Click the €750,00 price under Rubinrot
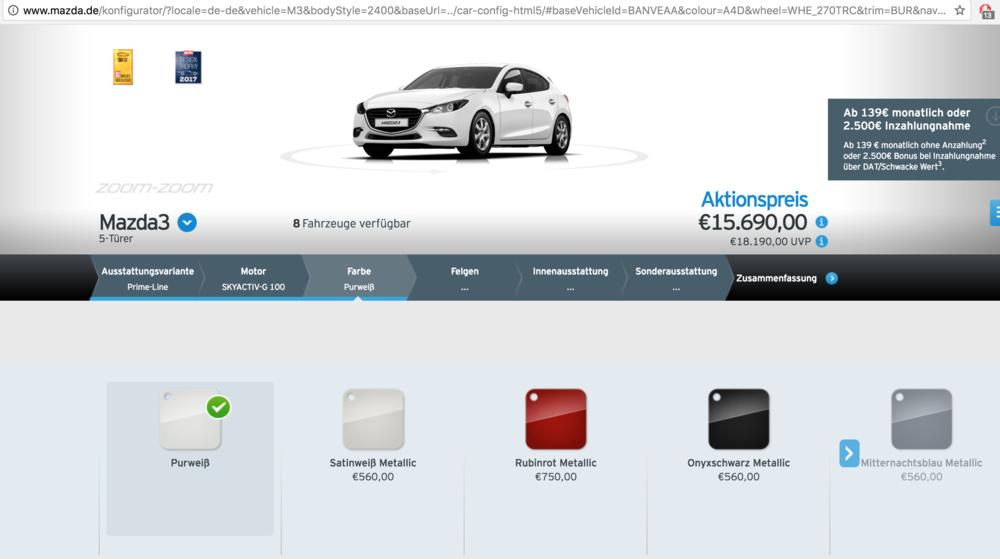 pos(555,477)
